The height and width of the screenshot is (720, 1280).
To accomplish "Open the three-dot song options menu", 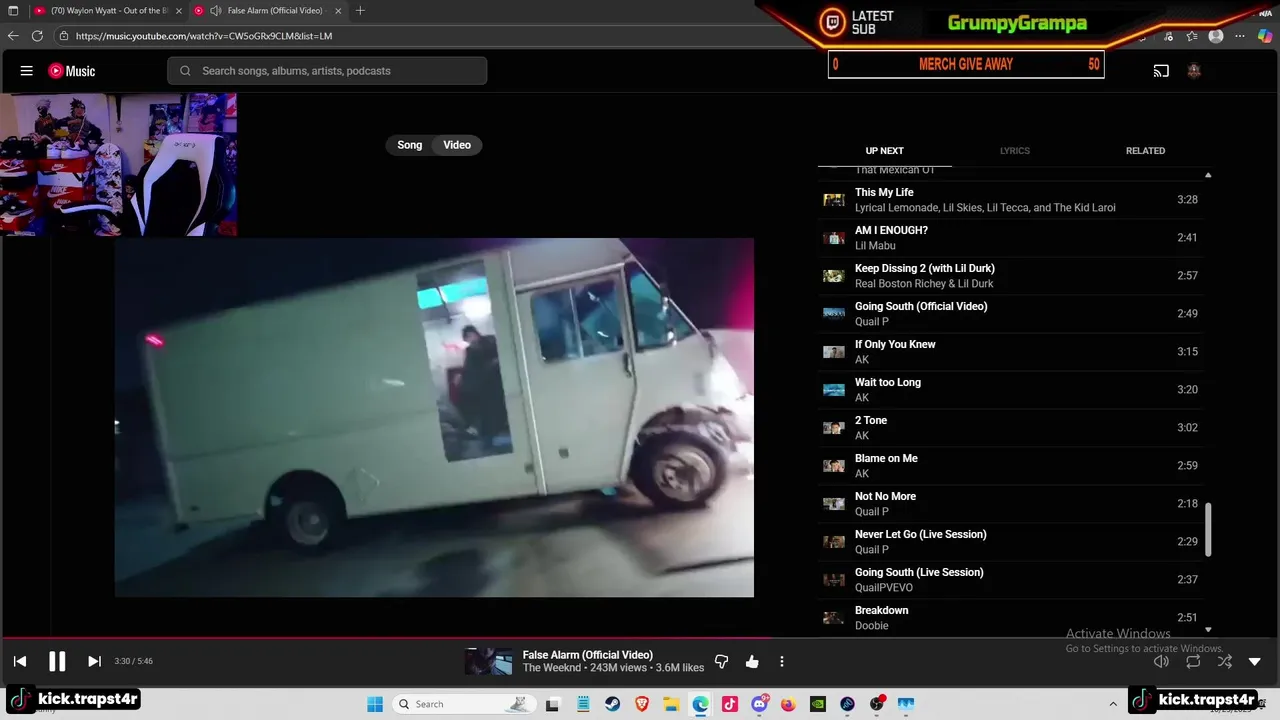I will click(782, 661).
